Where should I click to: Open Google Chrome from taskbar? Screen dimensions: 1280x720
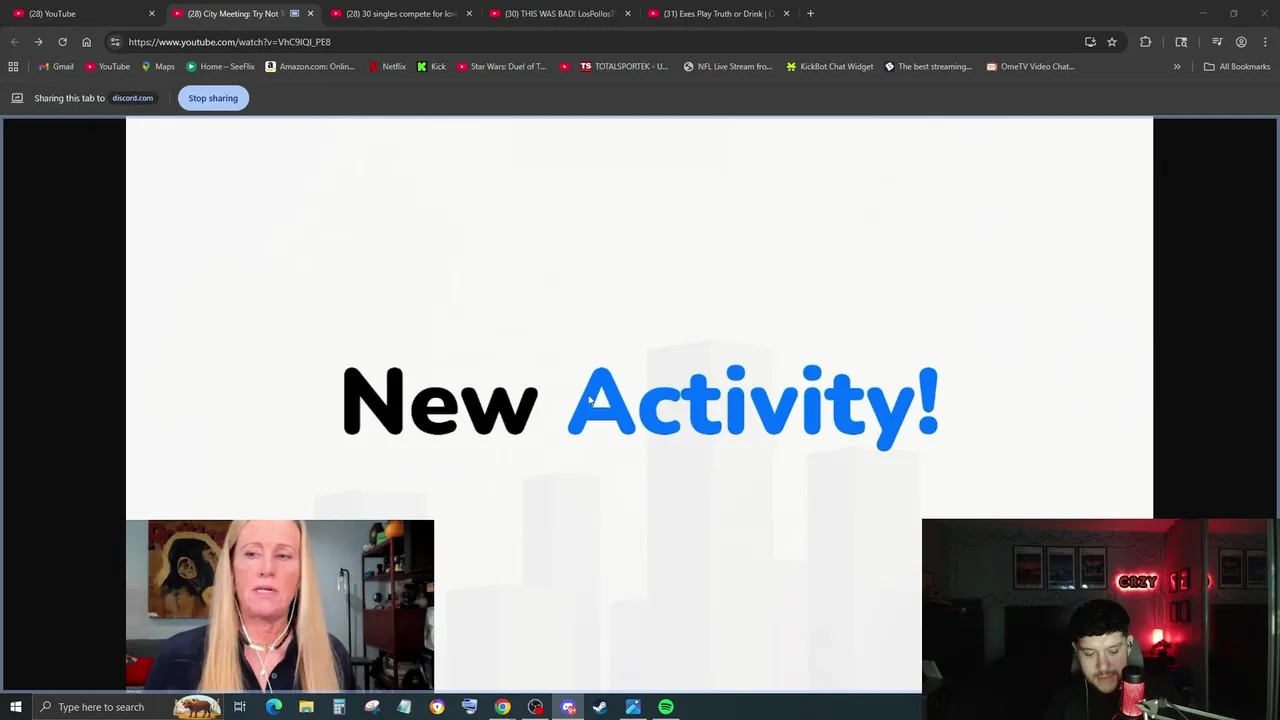502,707
